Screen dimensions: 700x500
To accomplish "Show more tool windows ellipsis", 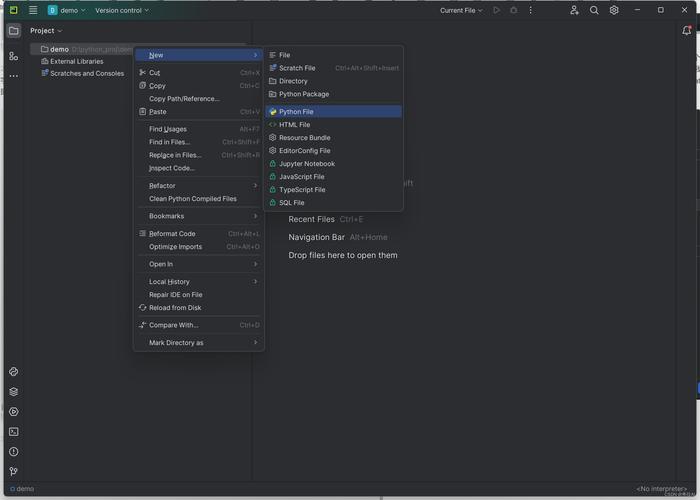I will pos(14,76).
